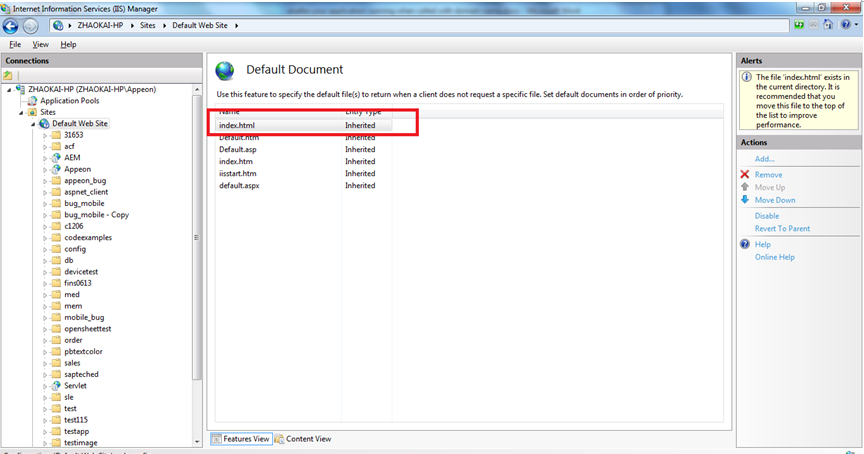Image resolution: width=864 pixels, height=454 pixels.
Task: Go back using the blue Back arrow
Action: tap(10, 25)
